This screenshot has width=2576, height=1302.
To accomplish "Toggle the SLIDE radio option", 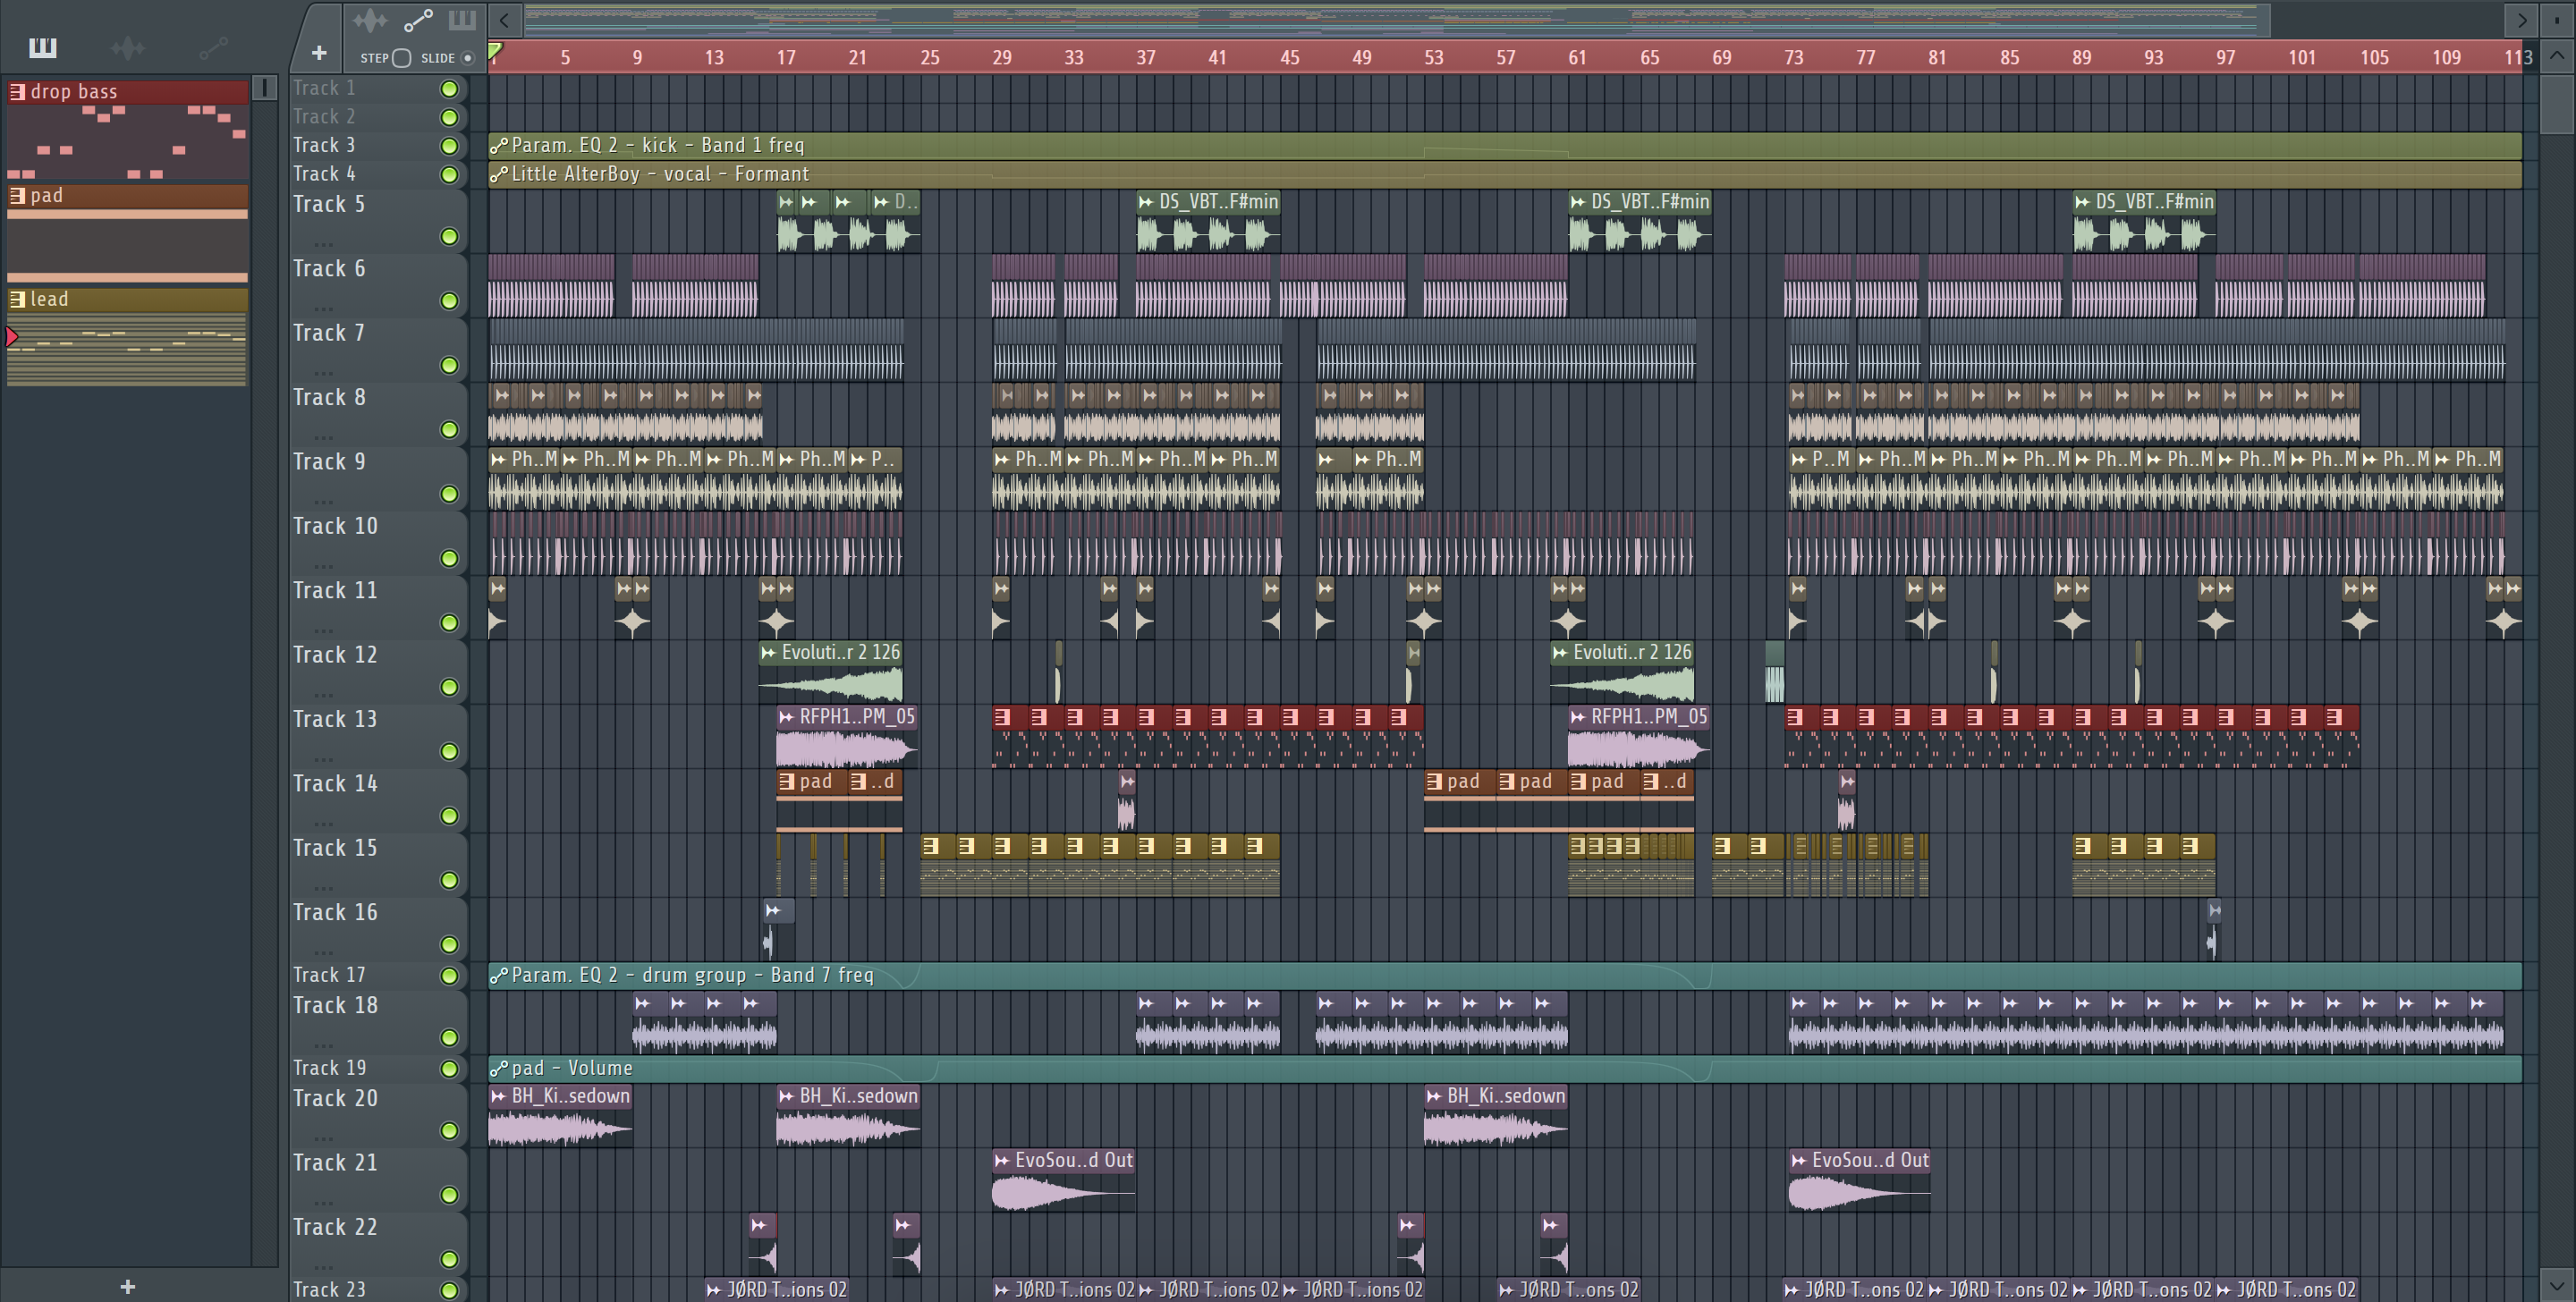I will [x=467, y=58].
